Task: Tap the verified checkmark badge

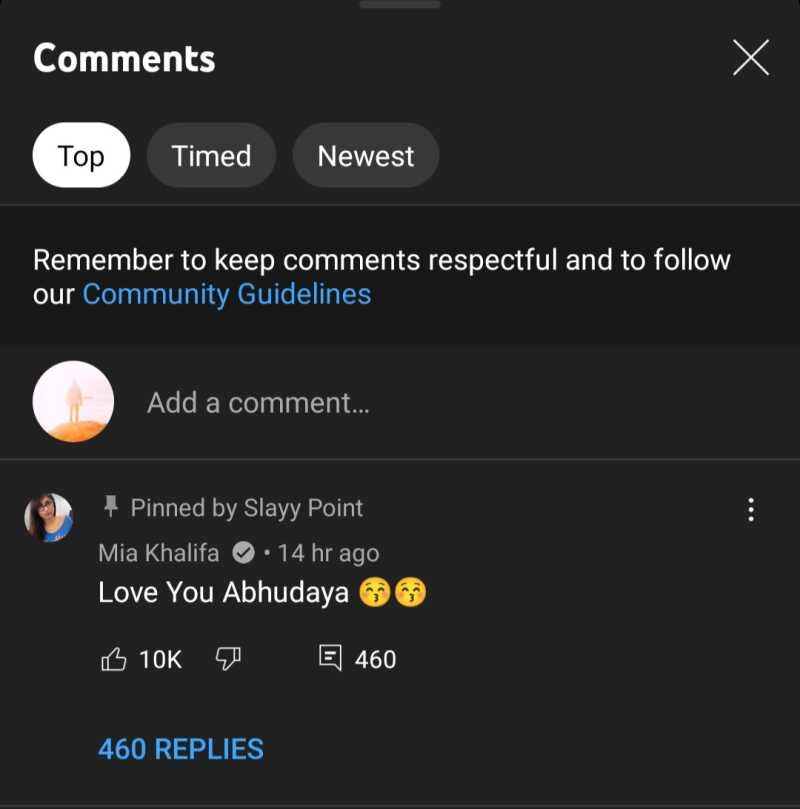Action: click(x=243, y=553)
